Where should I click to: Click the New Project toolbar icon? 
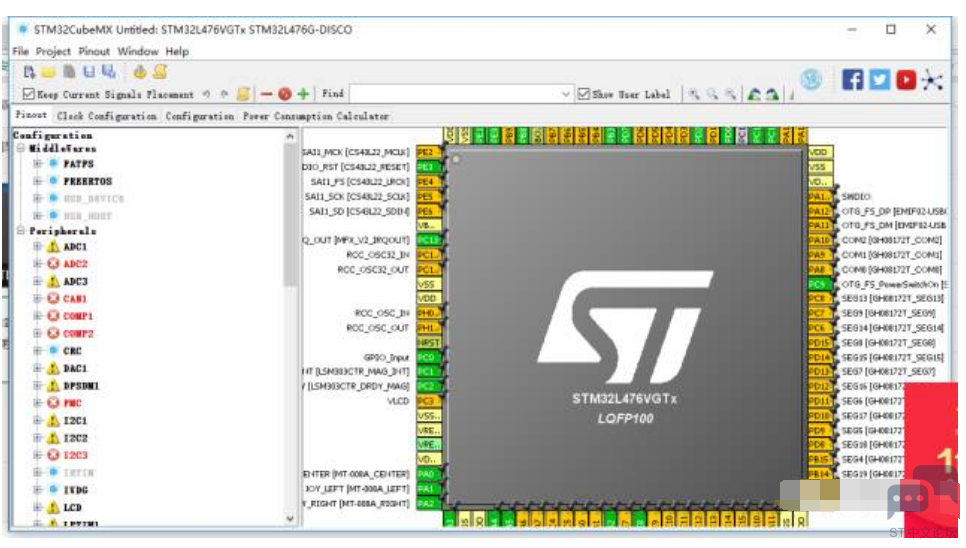29,73
